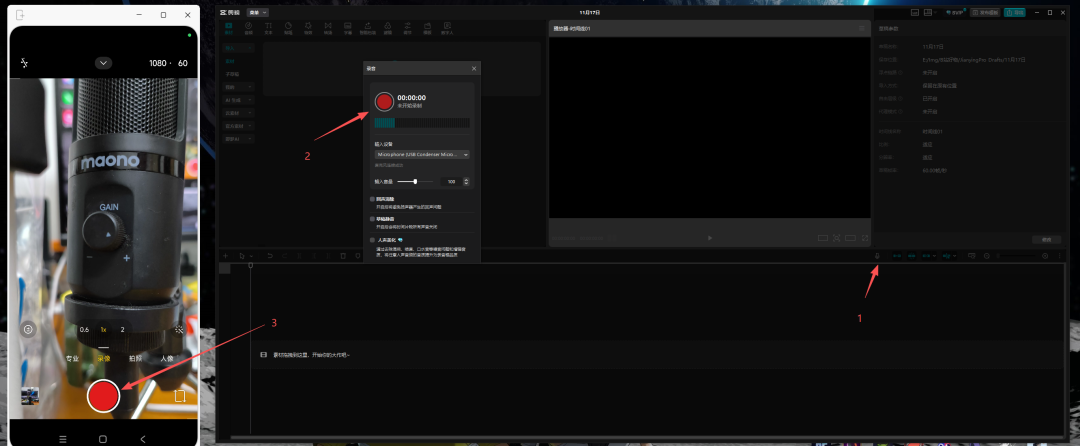Click the 导出 export button

[x=1014, y=12]
